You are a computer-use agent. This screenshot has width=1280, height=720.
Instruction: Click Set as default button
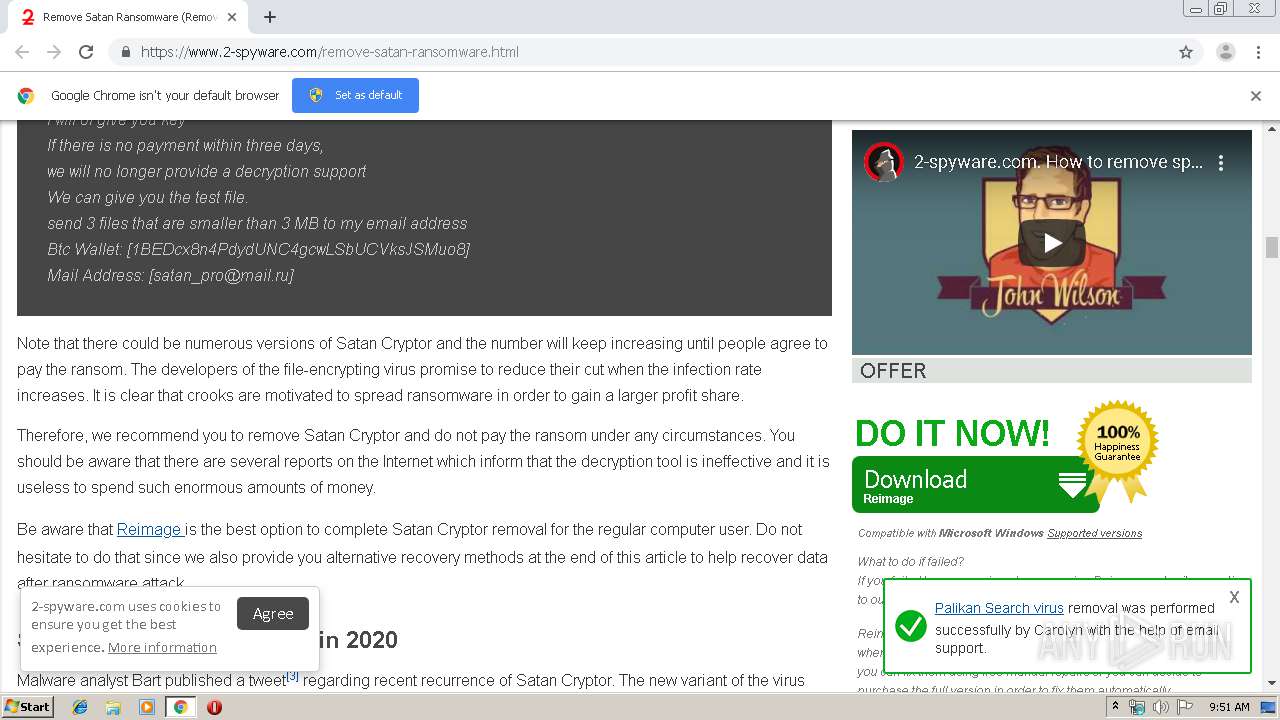tap(355, 95)
